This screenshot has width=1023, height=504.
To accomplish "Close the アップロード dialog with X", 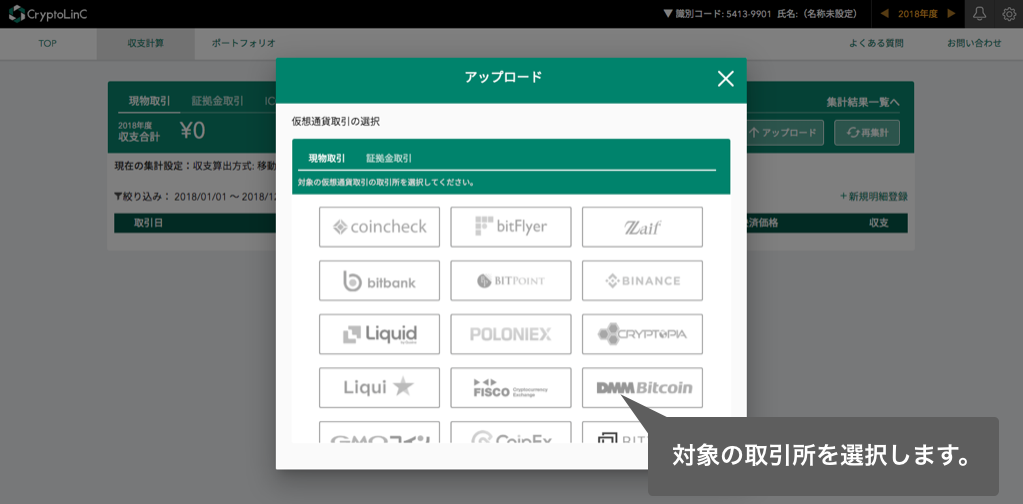I will (725, 79).
